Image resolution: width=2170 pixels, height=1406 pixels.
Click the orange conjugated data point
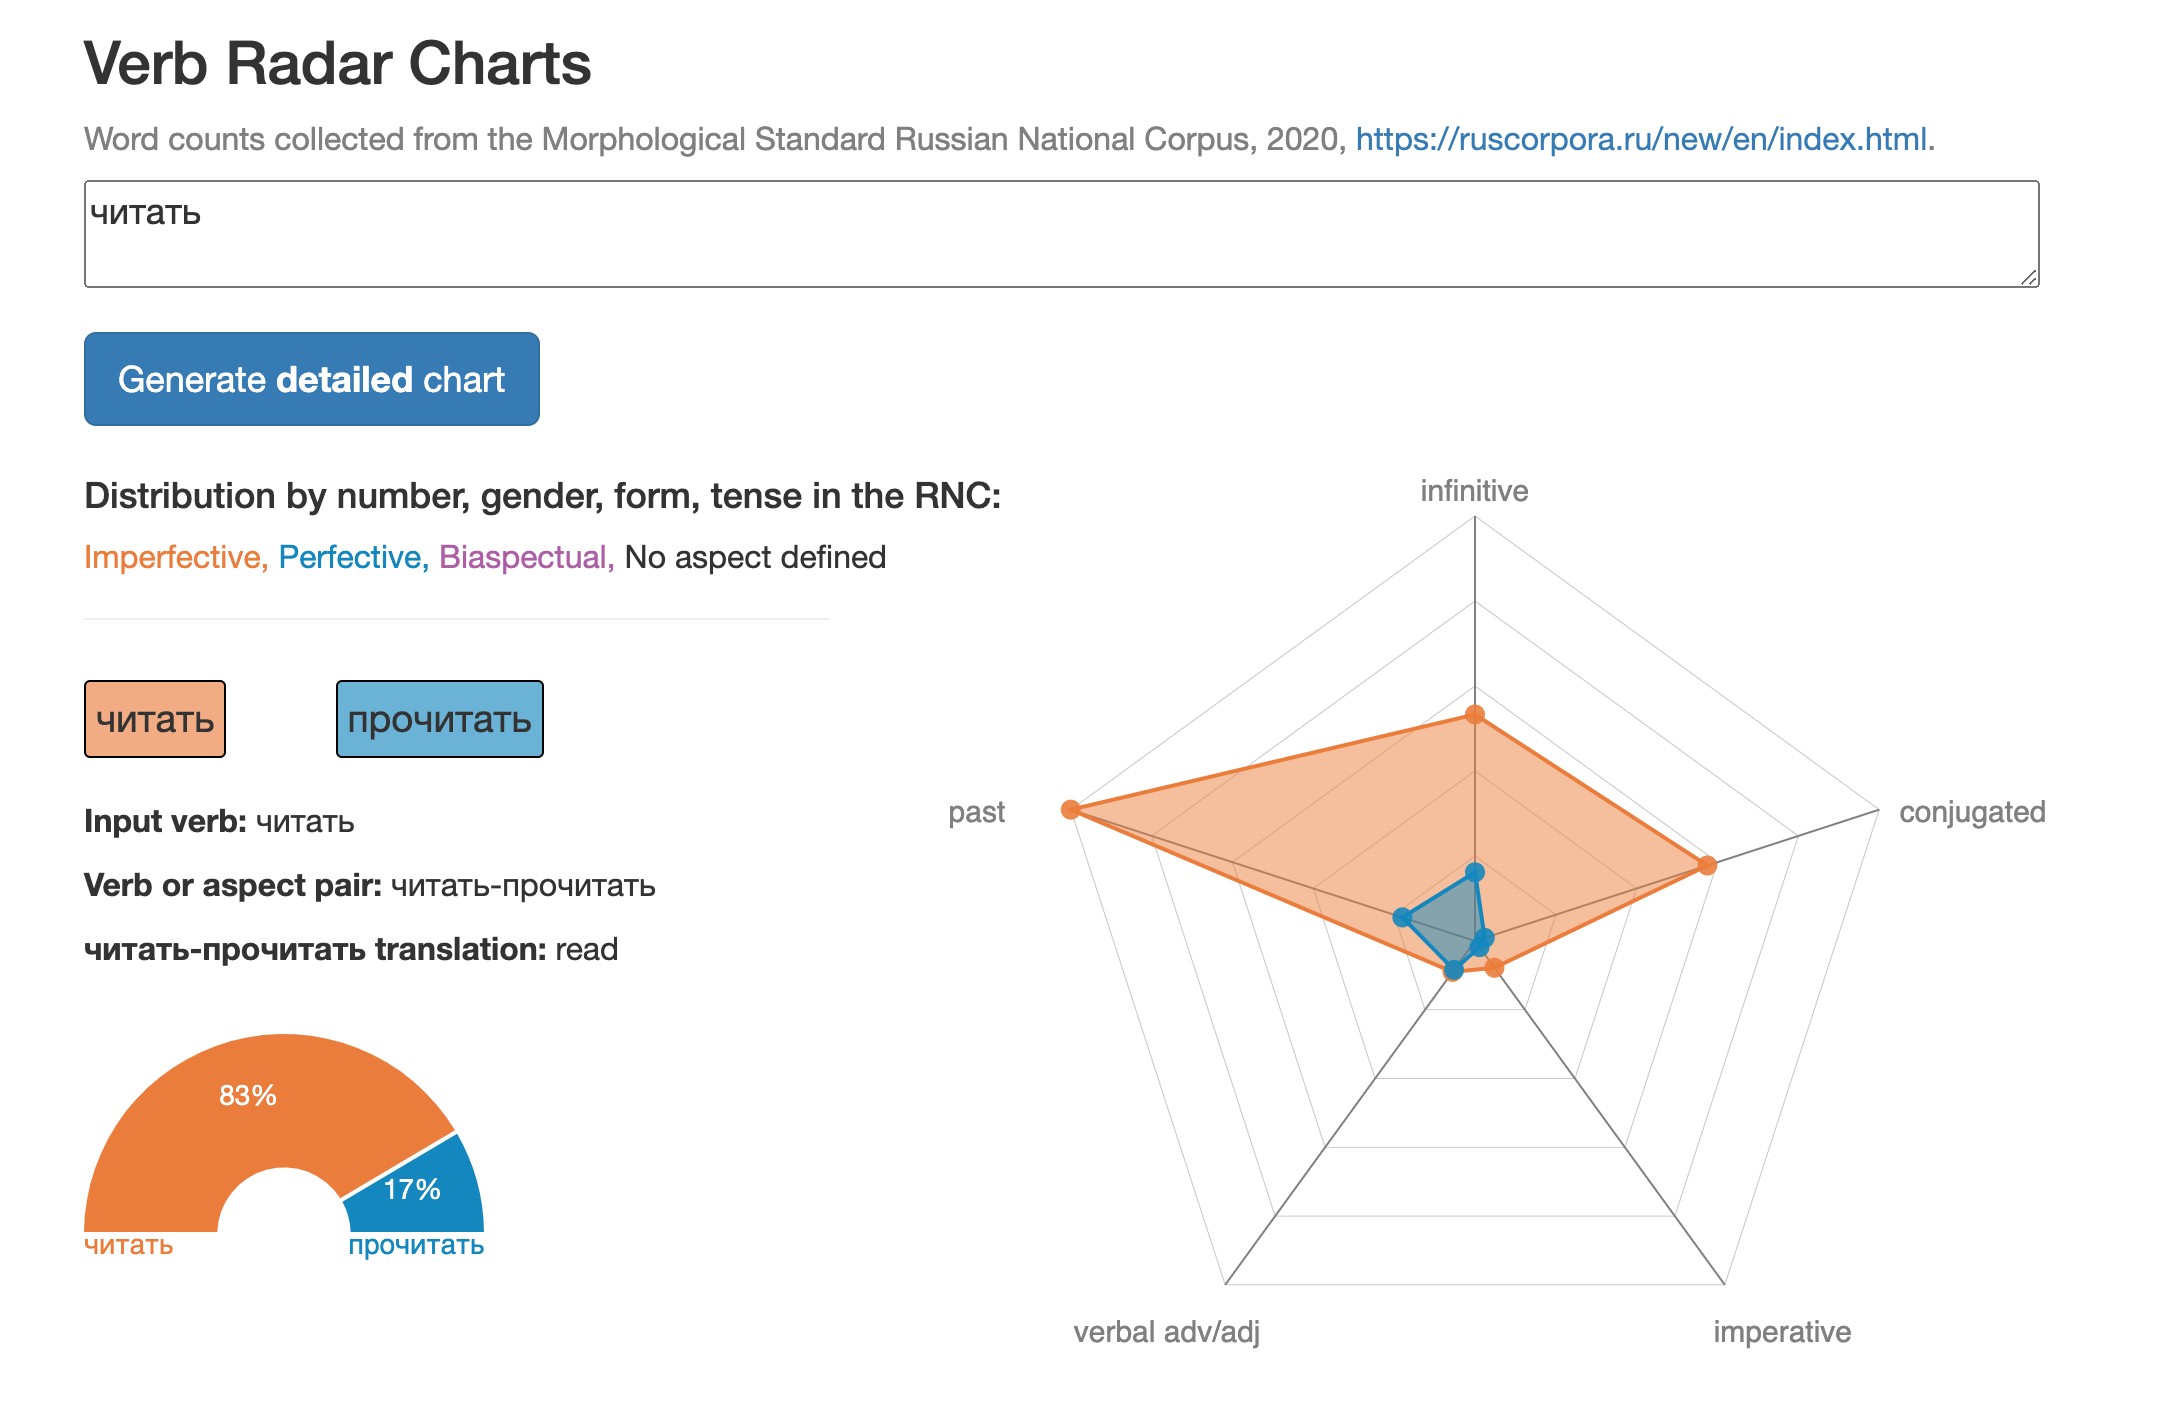point(1707,865)
